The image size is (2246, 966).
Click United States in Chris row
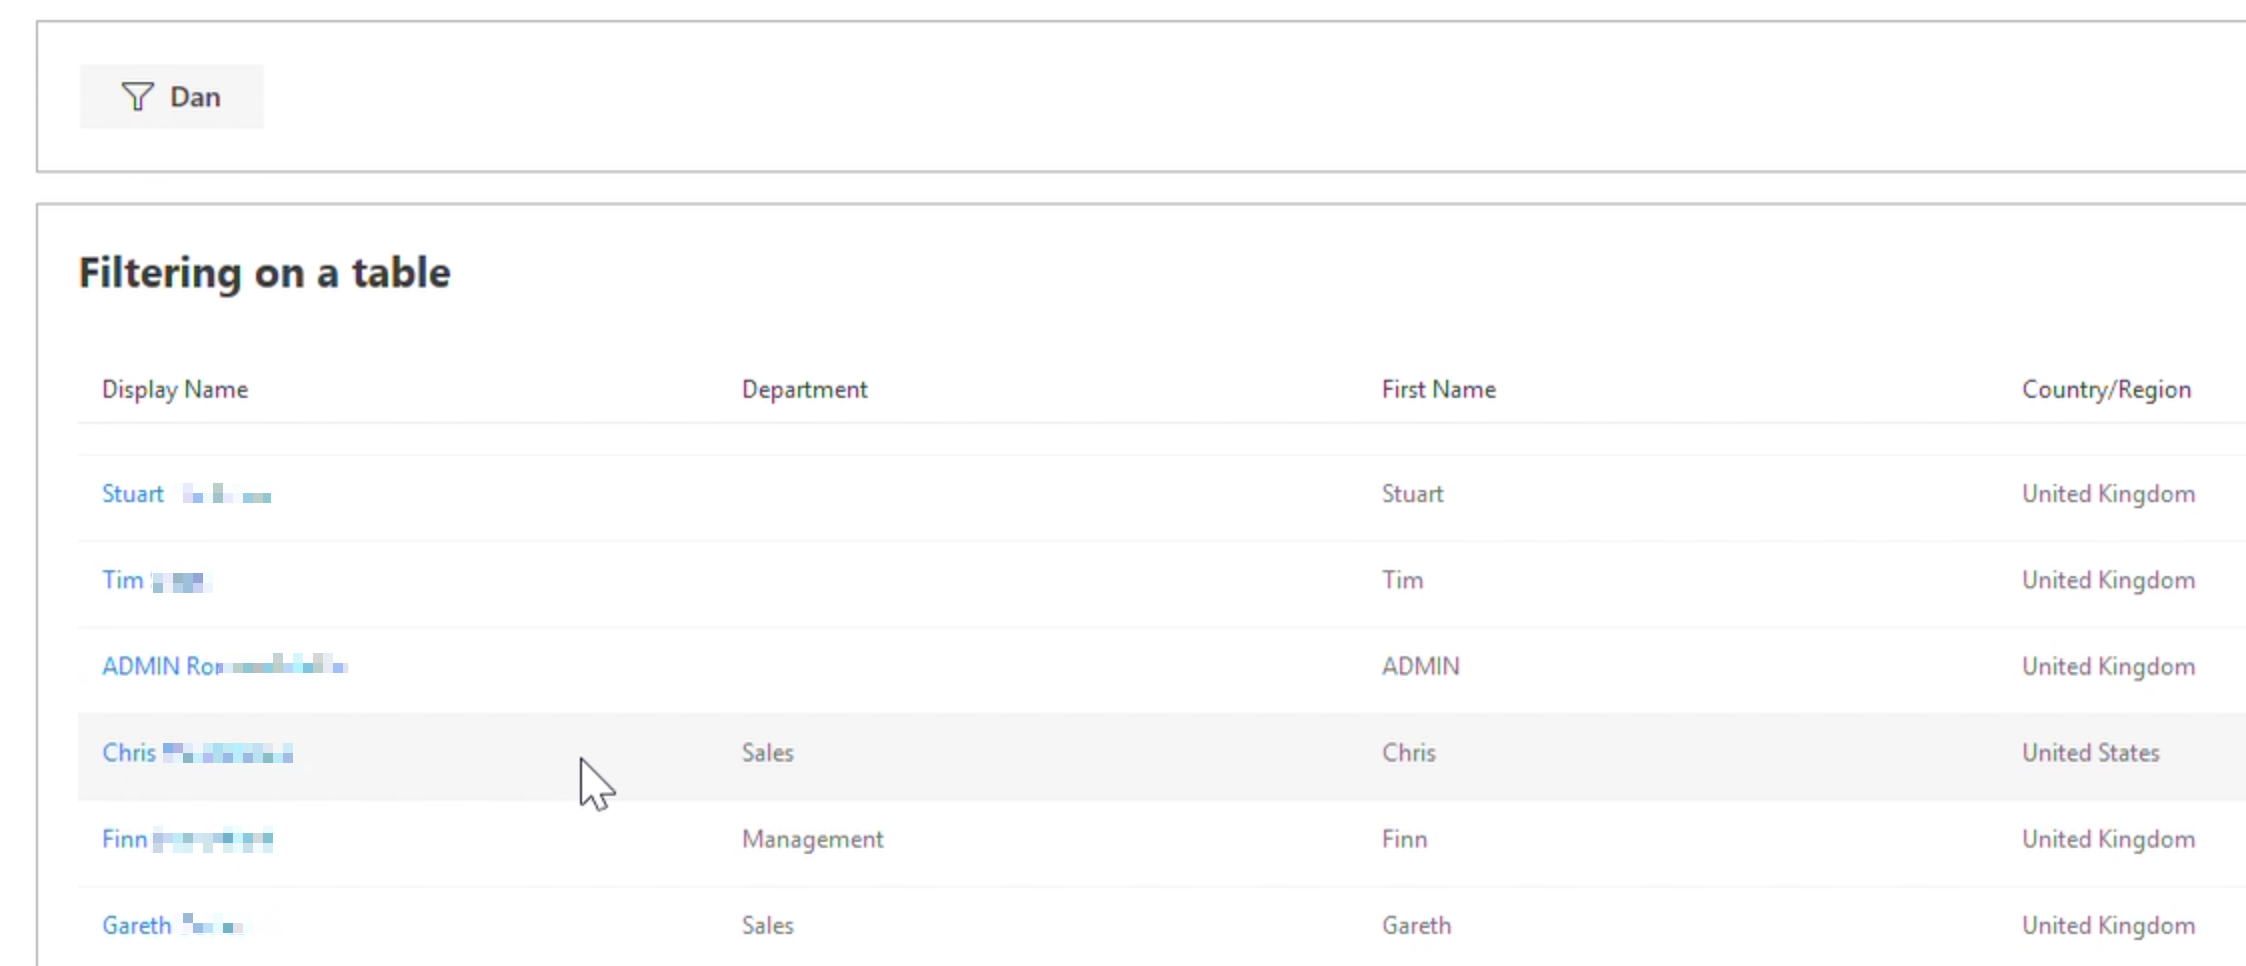tap(2090, 752)
